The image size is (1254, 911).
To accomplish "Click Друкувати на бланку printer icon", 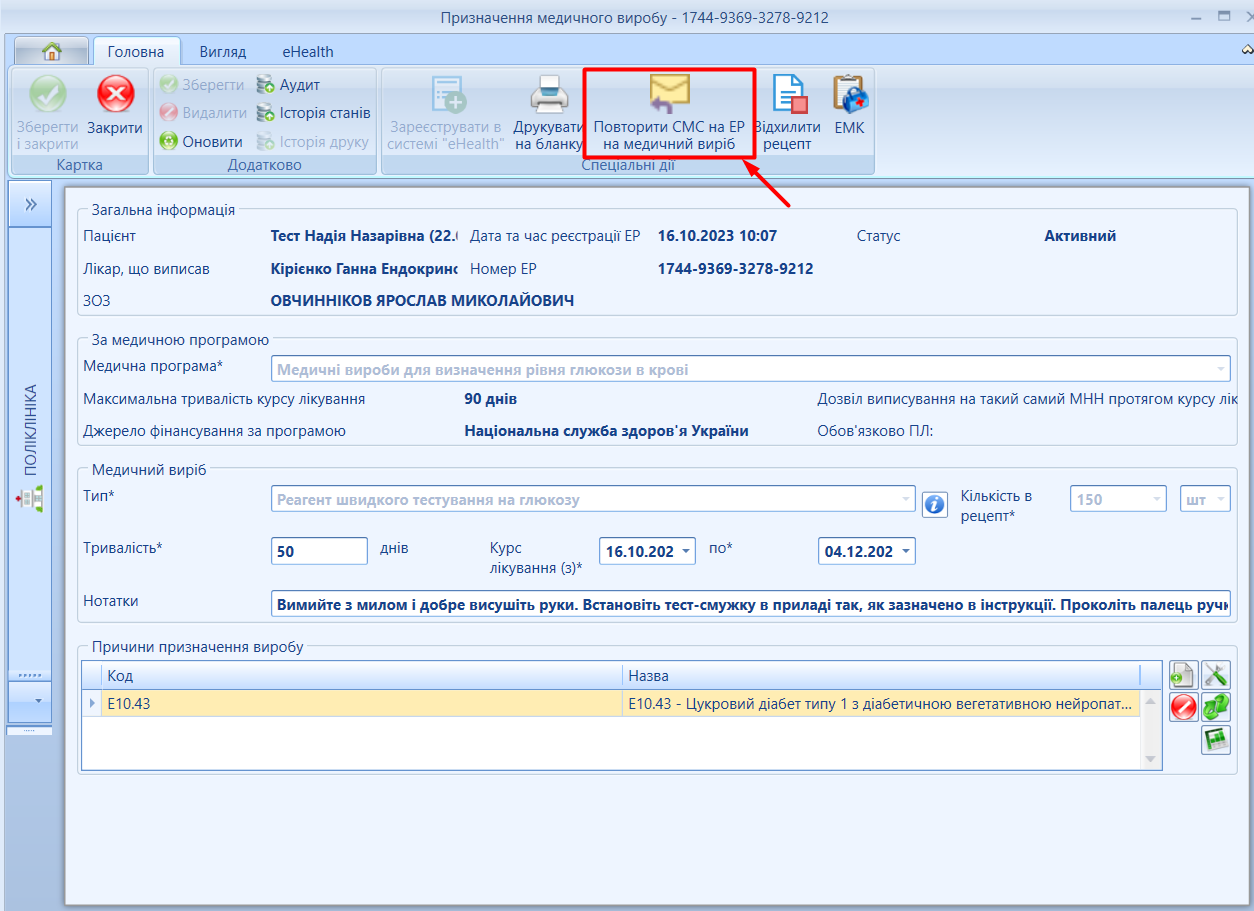I will click(x=548, y=112).
